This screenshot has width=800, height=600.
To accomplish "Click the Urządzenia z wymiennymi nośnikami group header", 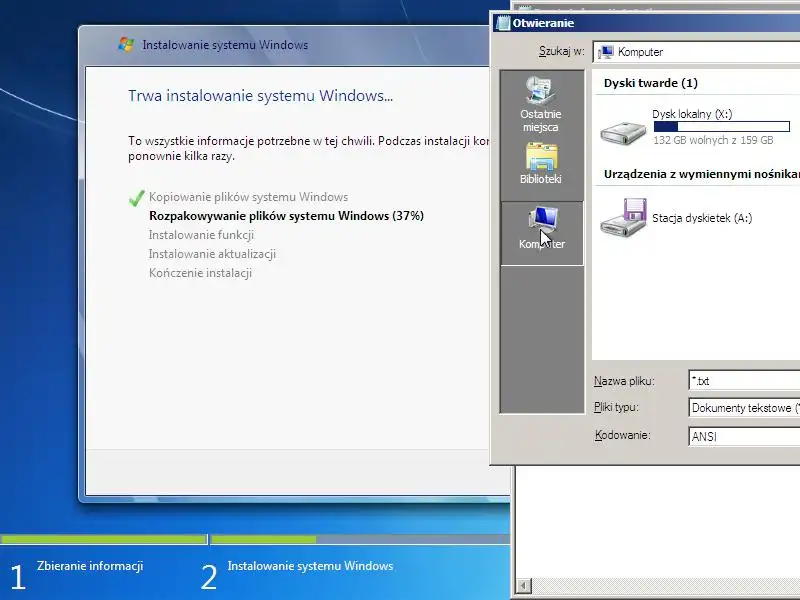I will [702, 174].
